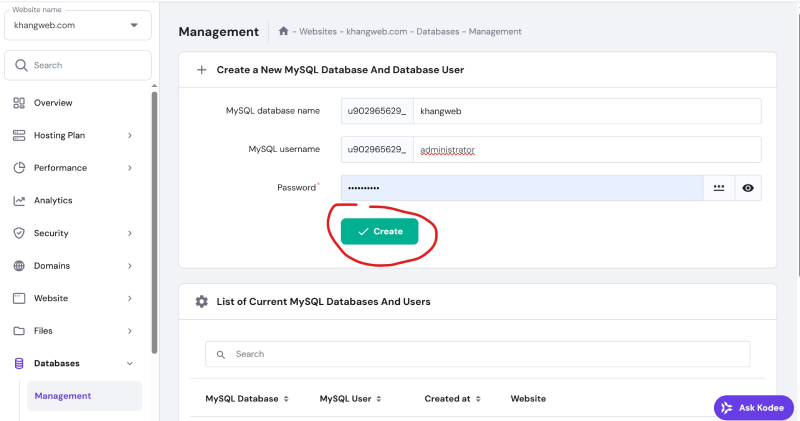Image resolution: width=800 pixels, height=421 pixels.
Task: Toggle password visibility with eye icon
Action: 748,188
